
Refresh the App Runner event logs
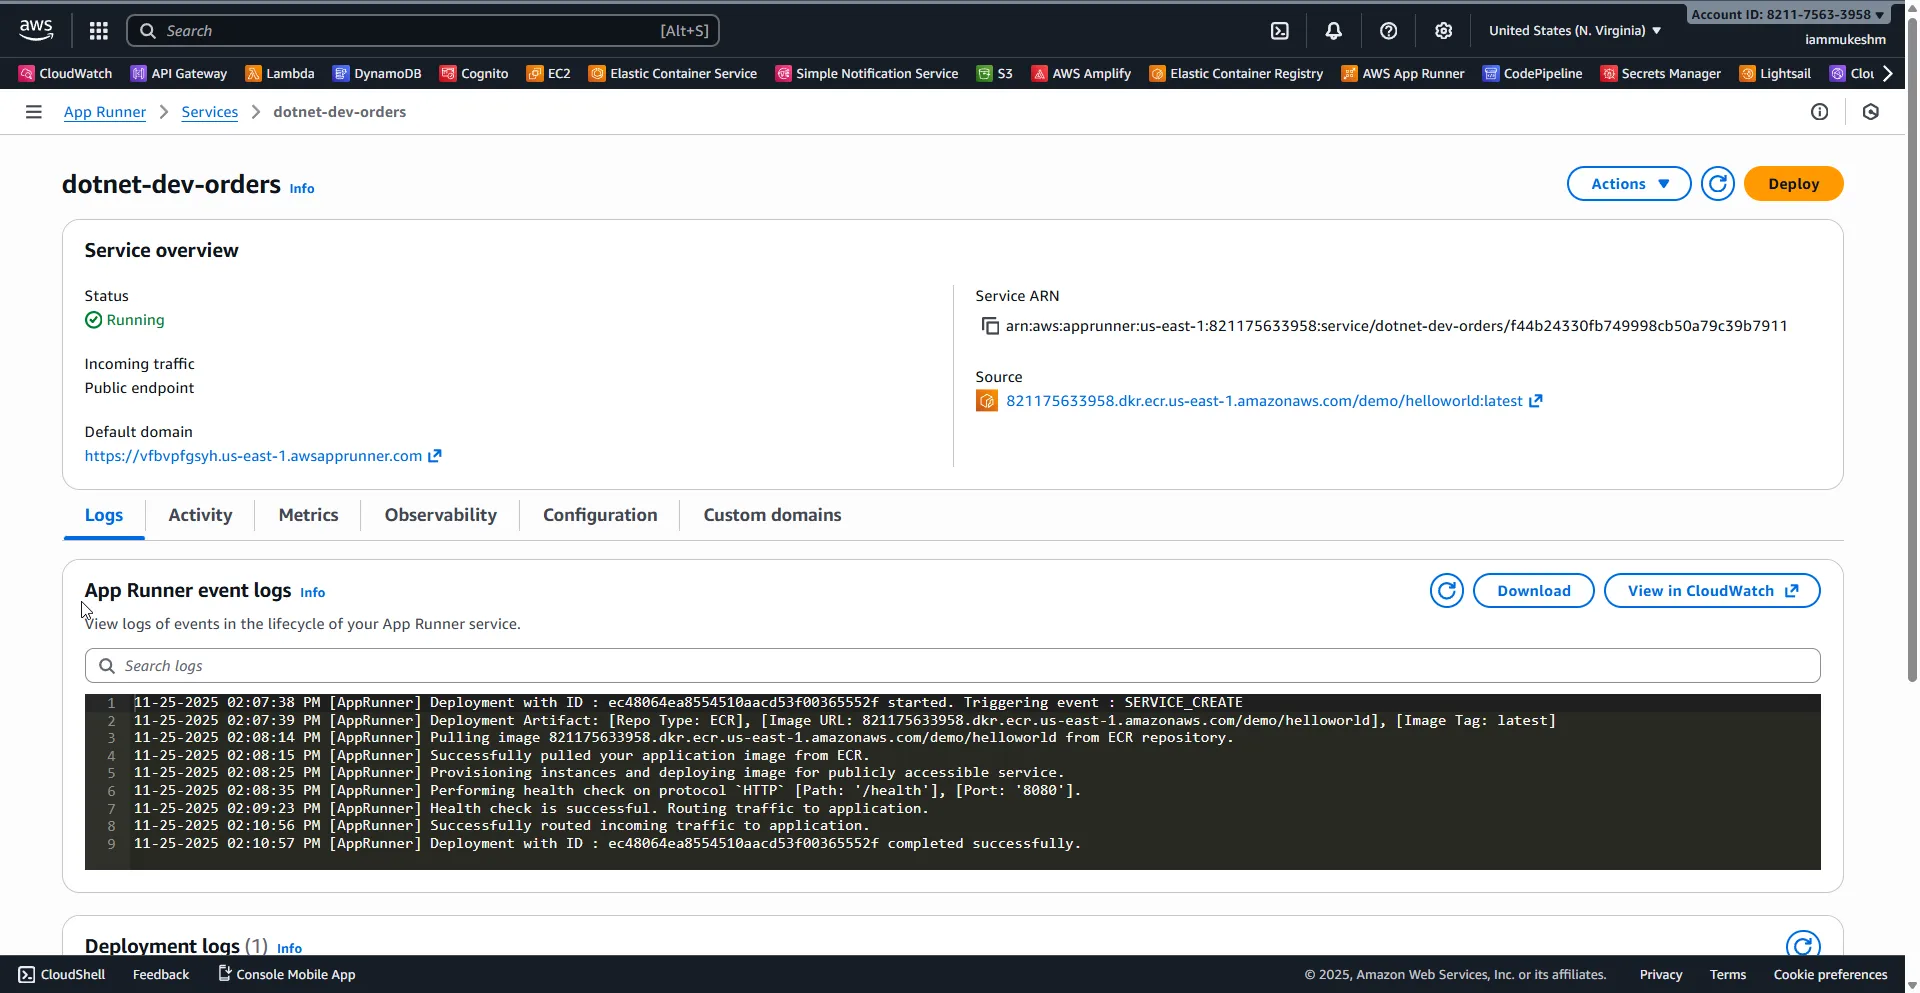(1447, 590)
